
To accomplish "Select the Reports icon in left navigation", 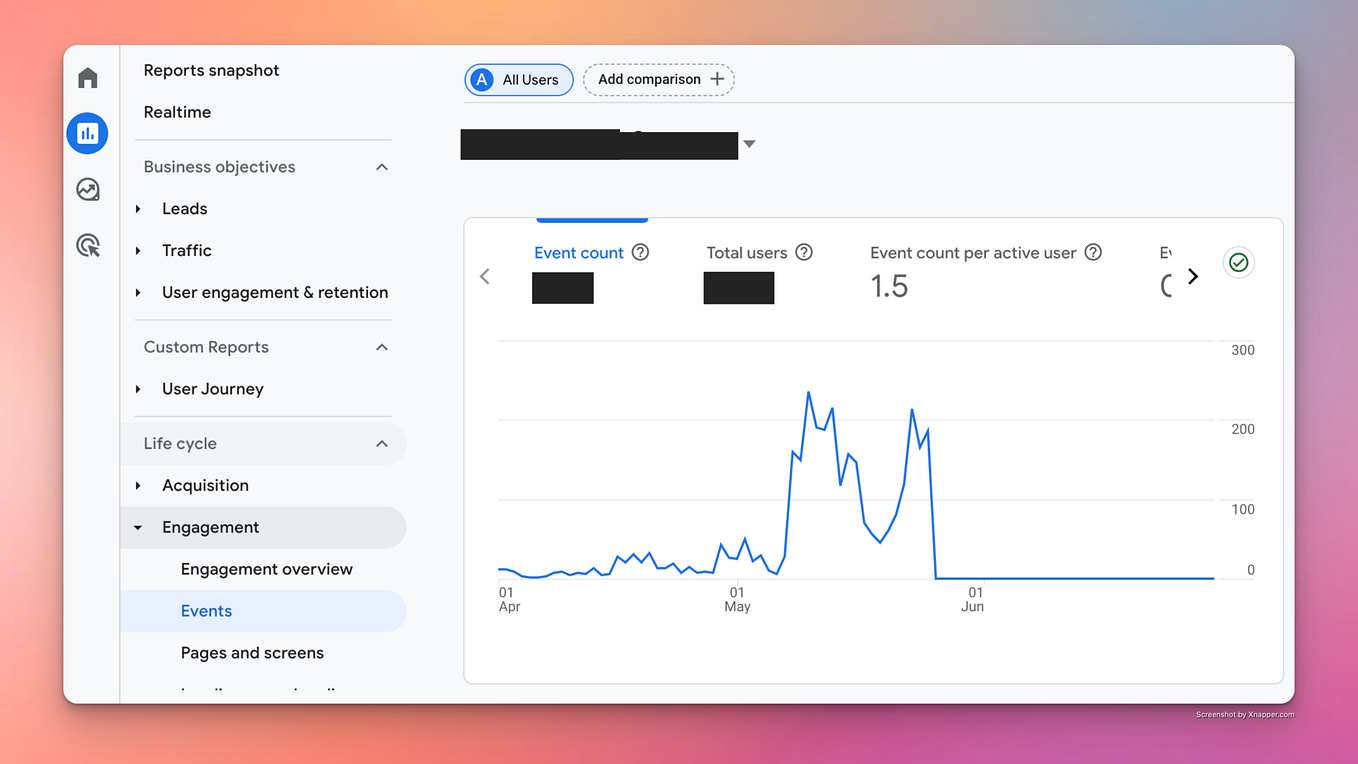I will click(87, 133).
